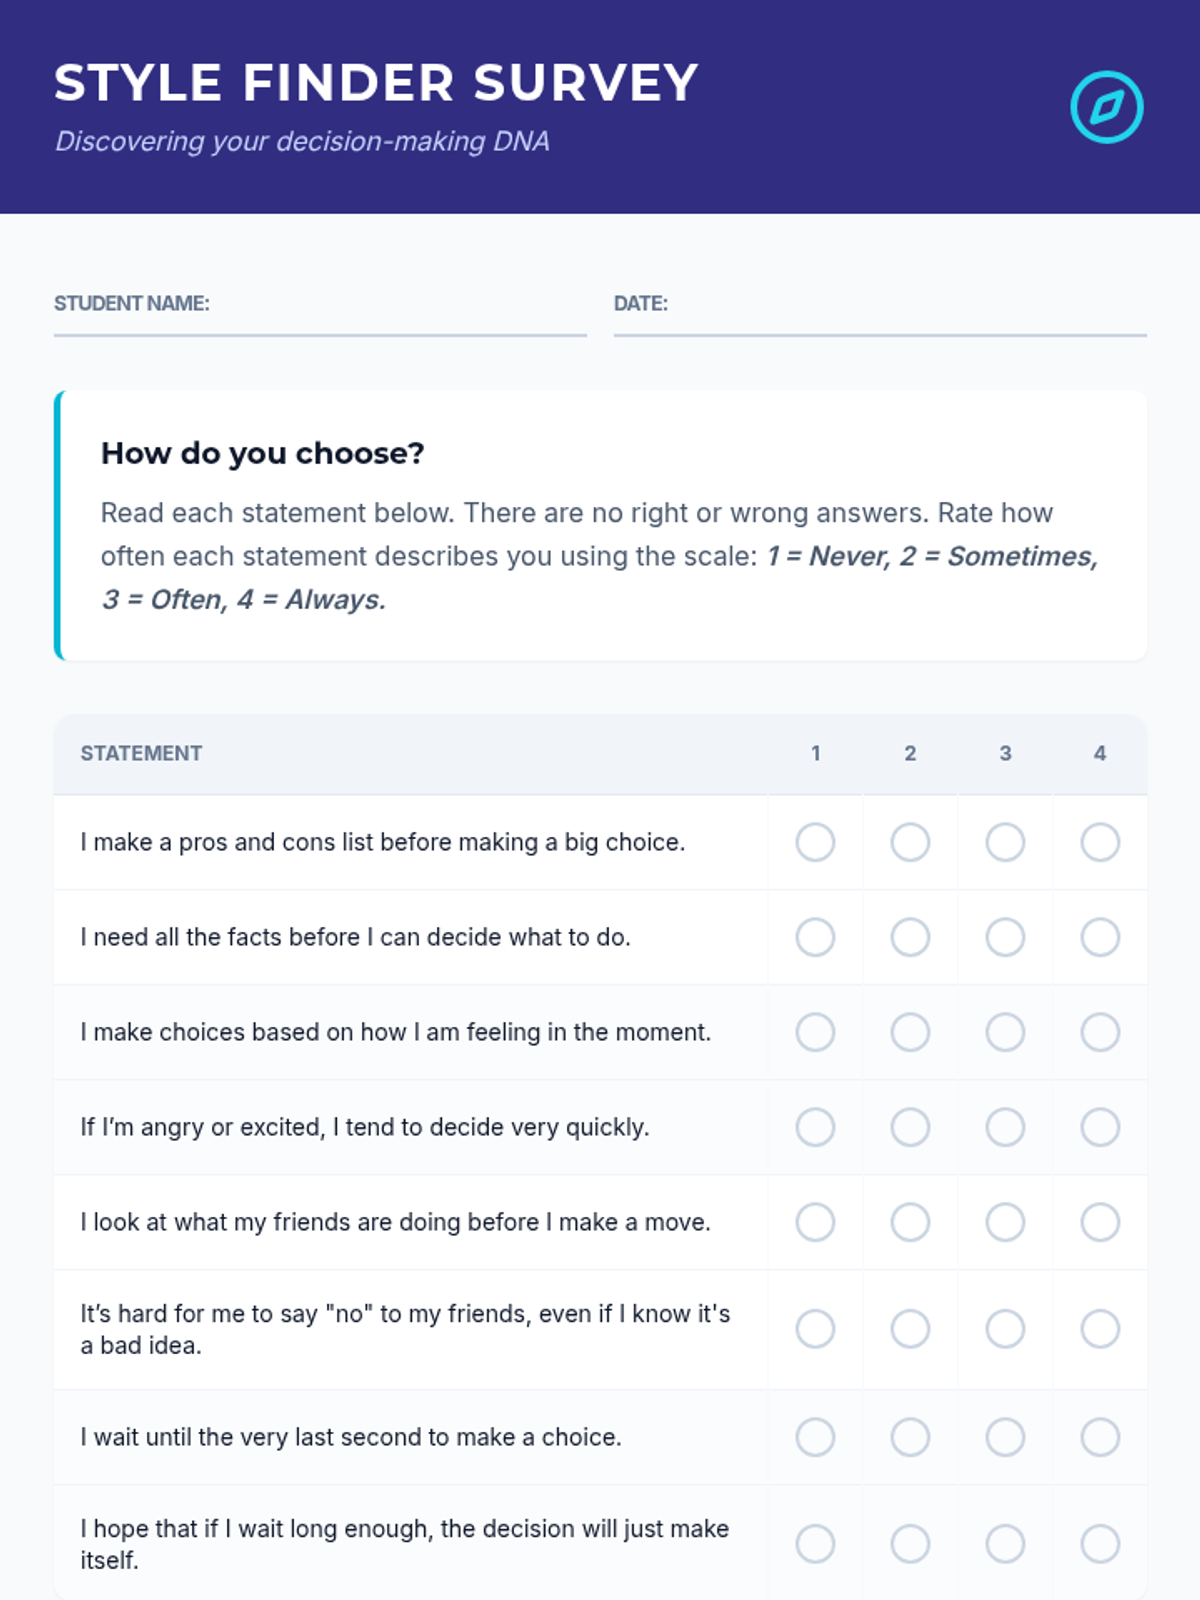
Task: Select 4 for decision will make itself
Action: [x=1100, y=1544]
